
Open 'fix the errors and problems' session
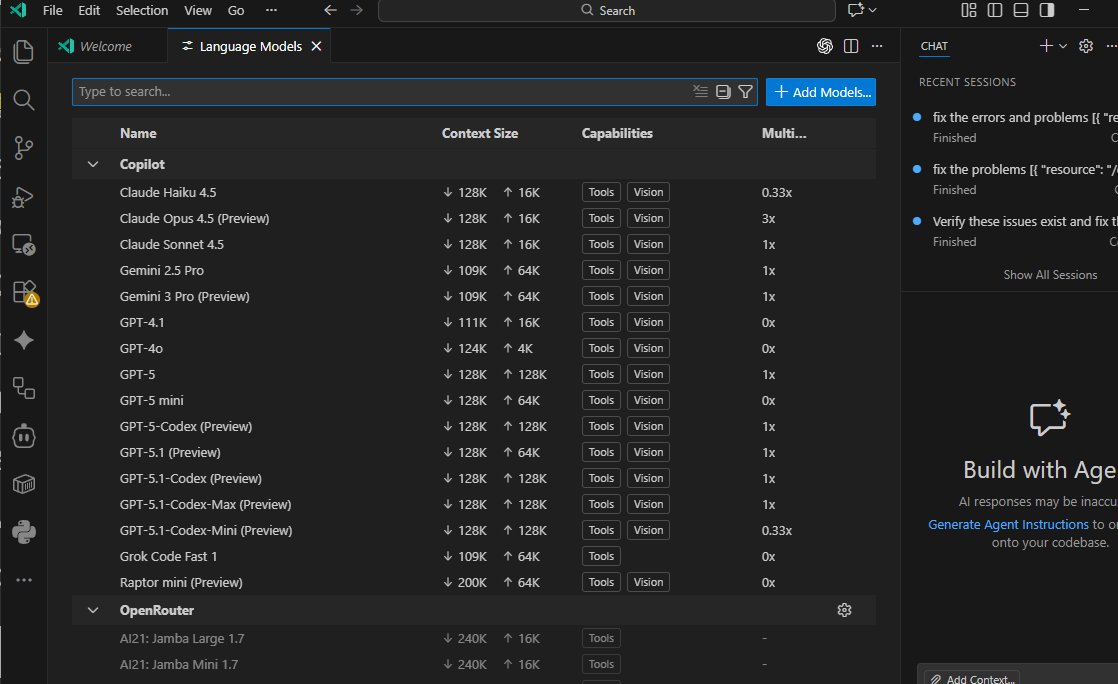coord(1015,127)
